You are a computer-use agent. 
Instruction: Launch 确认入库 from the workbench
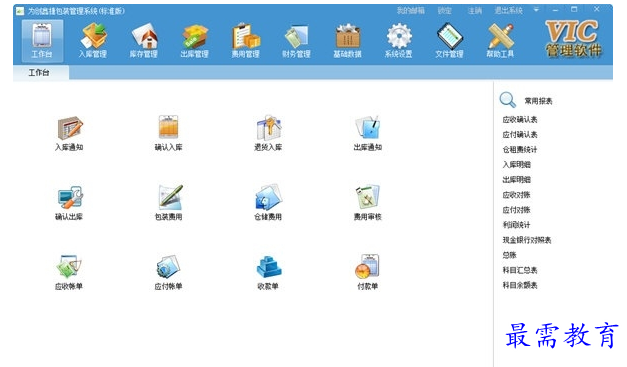pos(168,134)
